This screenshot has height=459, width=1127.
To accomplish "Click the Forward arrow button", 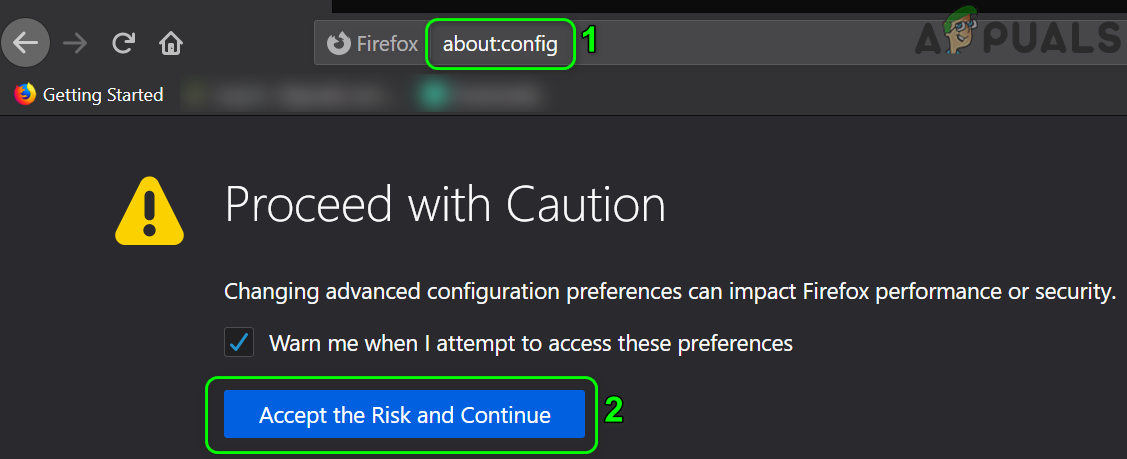I will click(75, 43).
